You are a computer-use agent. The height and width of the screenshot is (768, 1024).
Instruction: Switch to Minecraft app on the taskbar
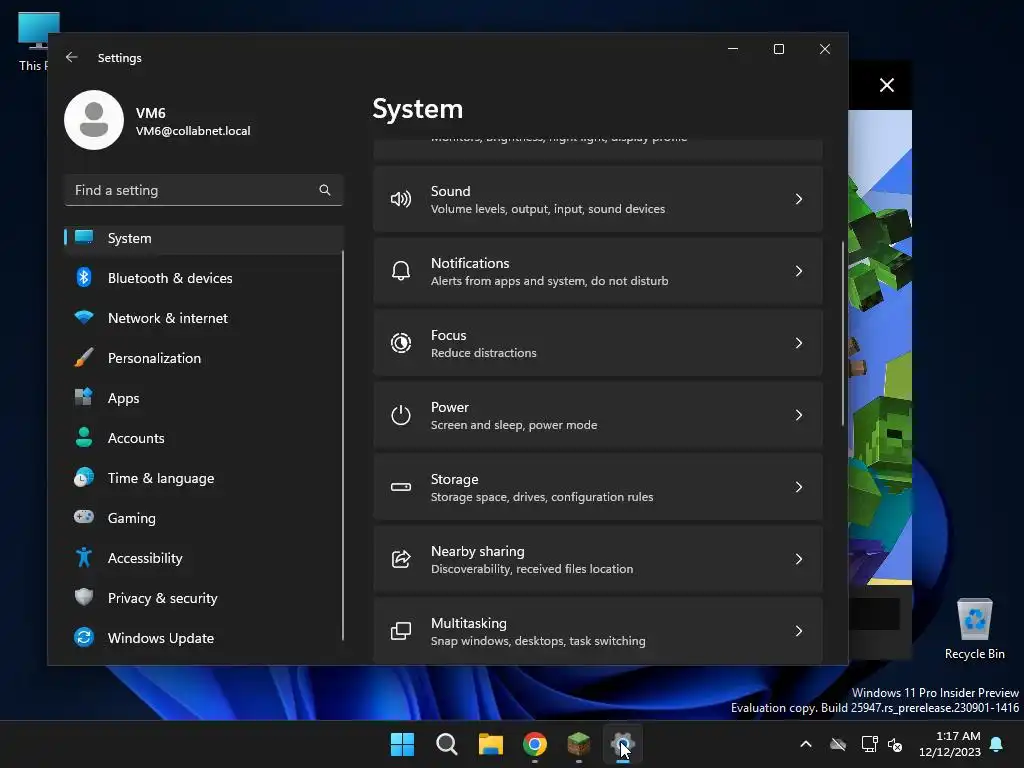tap(579, 744)
